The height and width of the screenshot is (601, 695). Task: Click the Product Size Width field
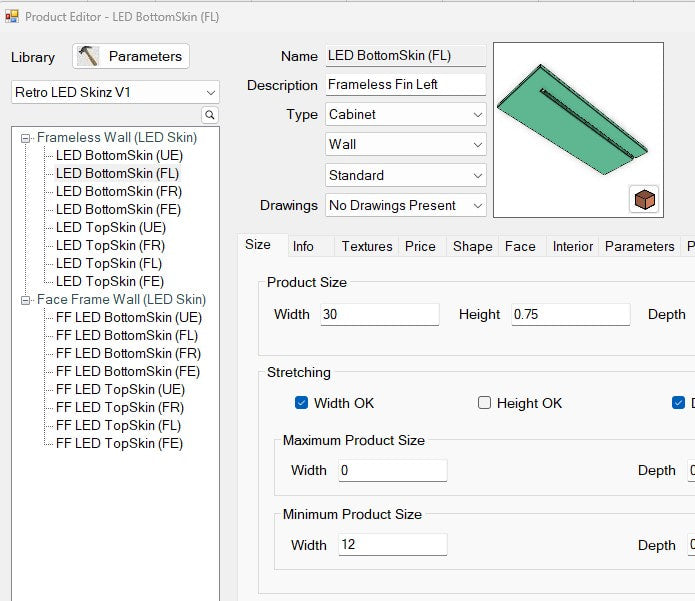point(379,315)
